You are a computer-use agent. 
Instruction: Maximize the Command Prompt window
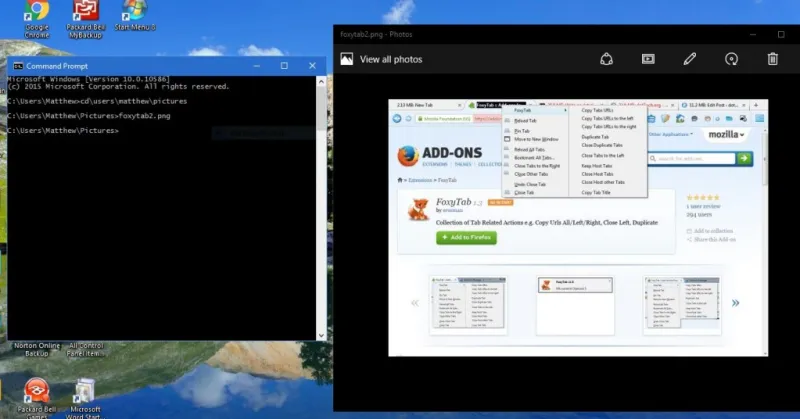point(284,66)
